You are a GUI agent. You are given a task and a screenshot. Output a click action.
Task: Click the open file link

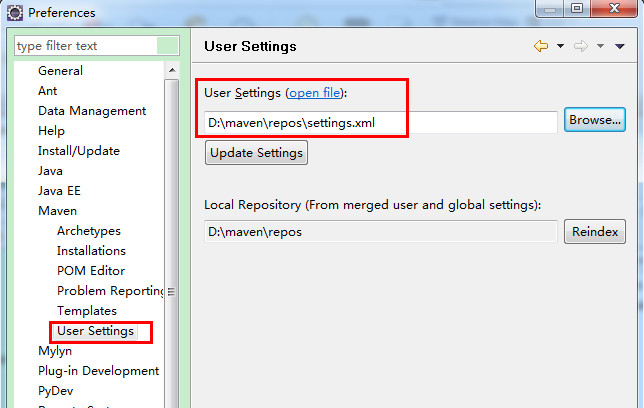[x=315, y=92]
